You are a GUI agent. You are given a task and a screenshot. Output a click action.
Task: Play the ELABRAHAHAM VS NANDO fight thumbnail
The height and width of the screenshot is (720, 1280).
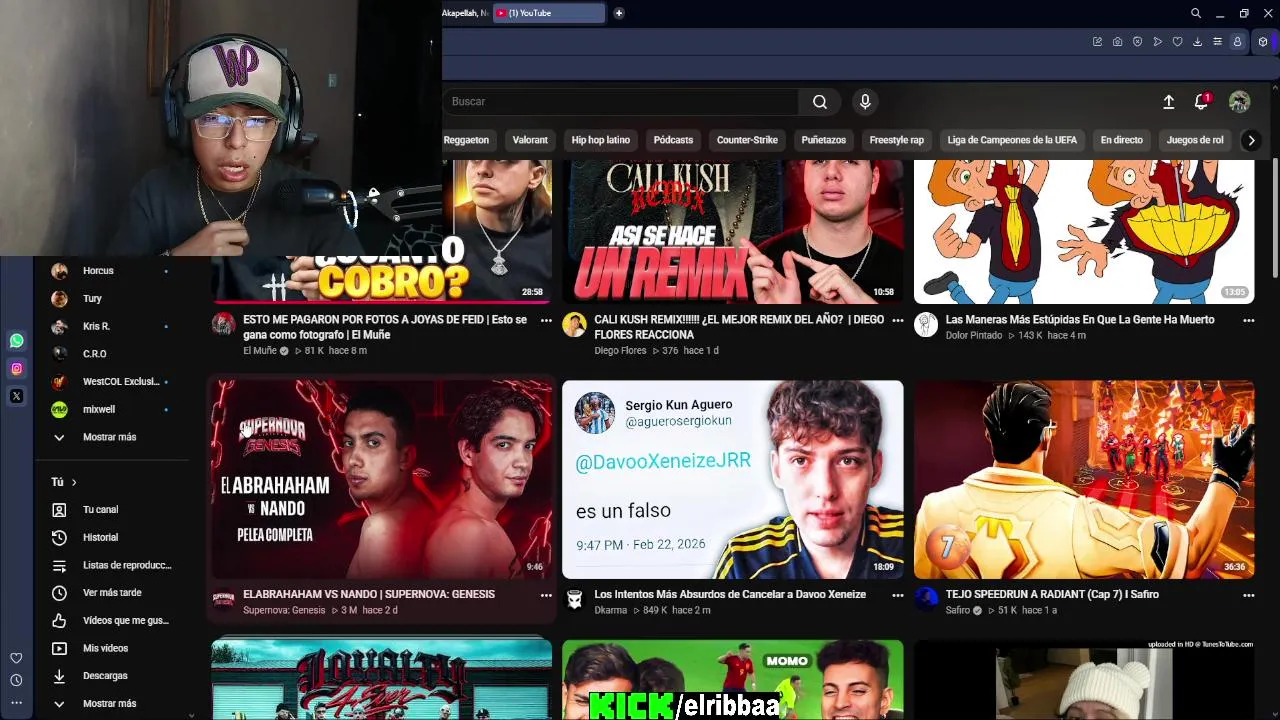pyautogui.click(x=381, y=479)
